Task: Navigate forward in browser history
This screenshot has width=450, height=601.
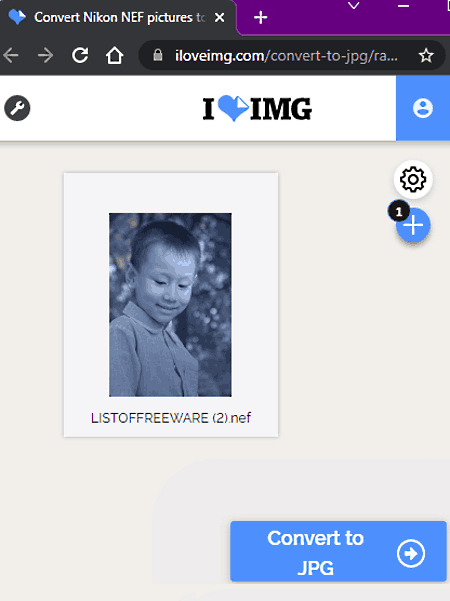Action: click(x=45, y=56)
